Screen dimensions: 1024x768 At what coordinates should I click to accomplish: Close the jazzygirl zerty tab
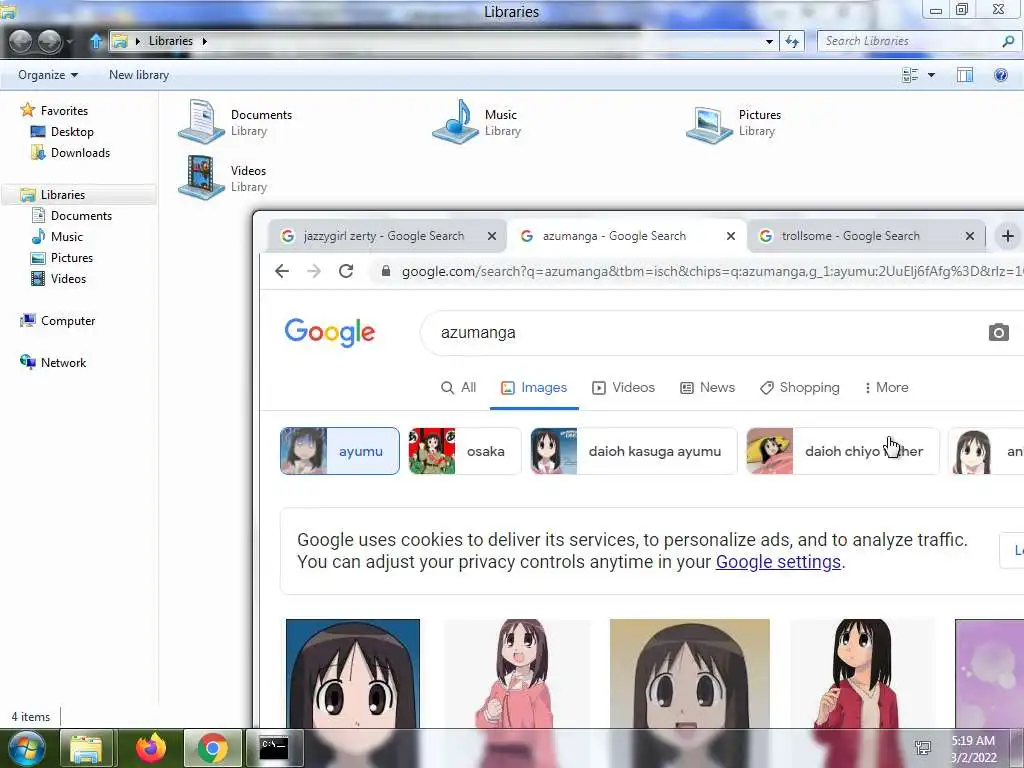coord(492,236)
